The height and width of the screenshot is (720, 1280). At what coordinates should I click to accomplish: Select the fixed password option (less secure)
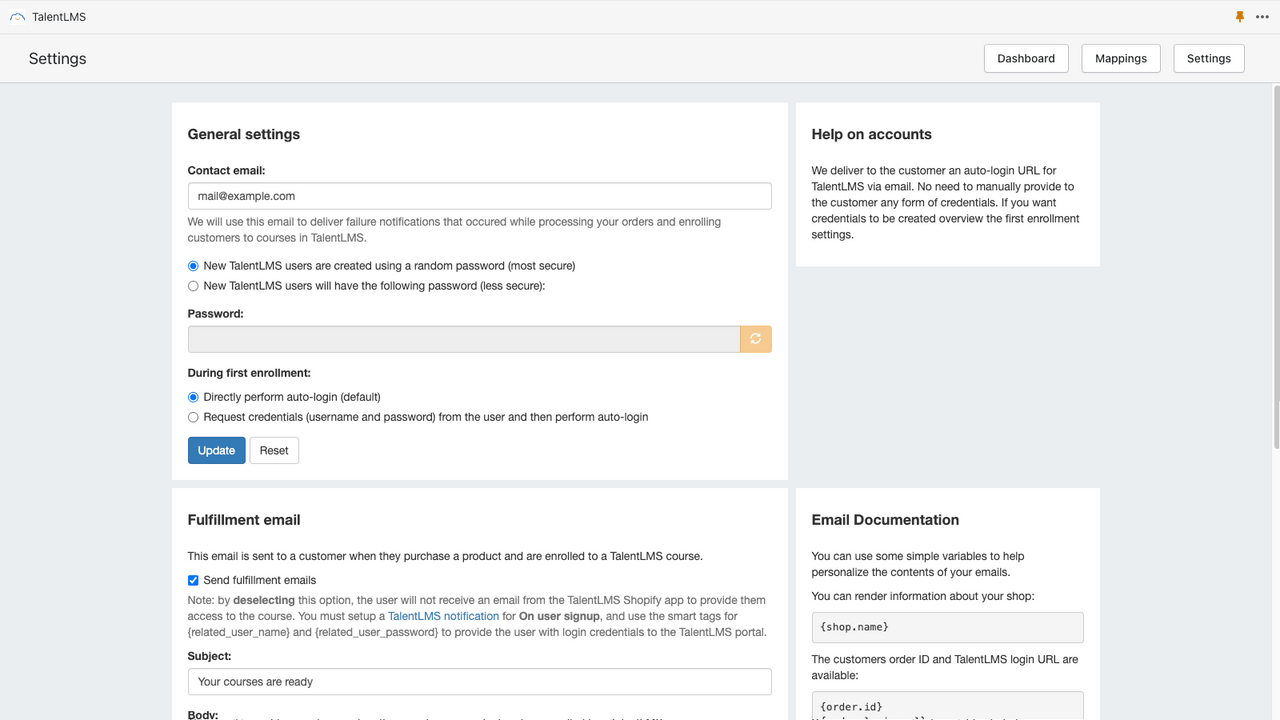194,286
